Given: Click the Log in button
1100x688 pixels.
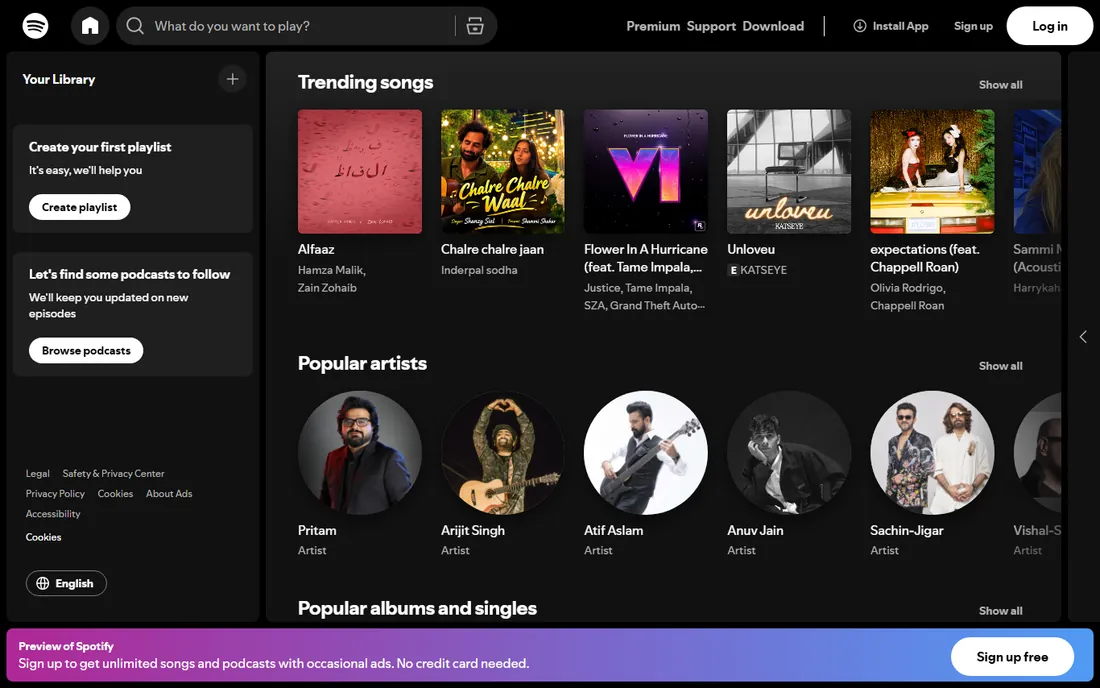Looking at the screenshot, I should pos(1049,26).
